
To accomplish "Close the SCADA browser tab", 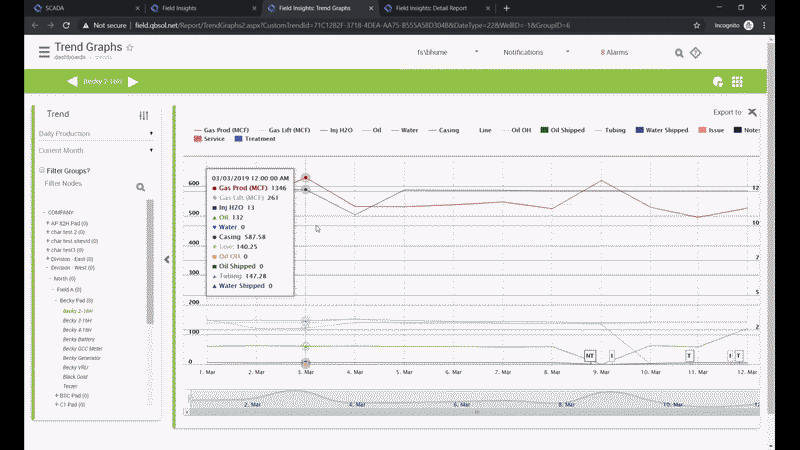I will point(138,8).
